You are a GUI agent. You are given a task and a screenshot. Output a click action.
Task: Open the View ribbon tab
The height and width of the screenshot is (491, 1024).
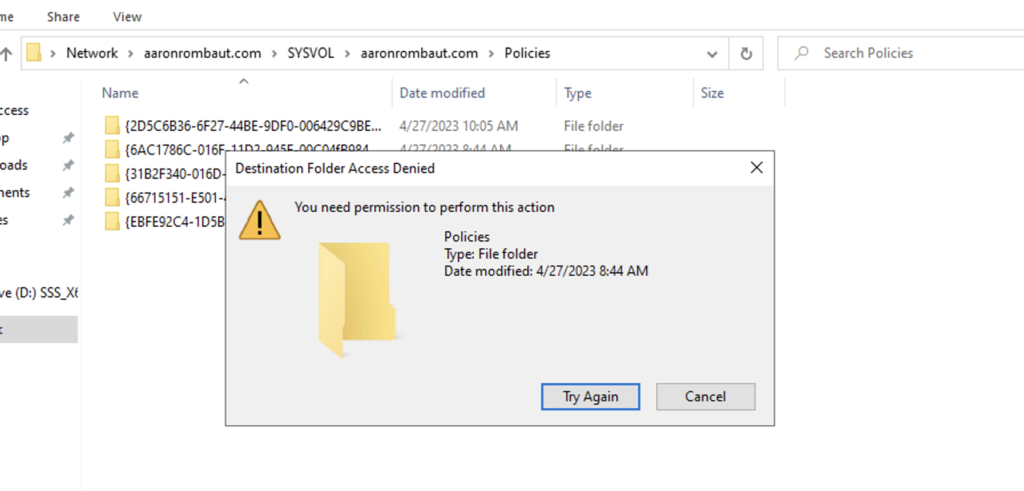(x=127, y=17)
